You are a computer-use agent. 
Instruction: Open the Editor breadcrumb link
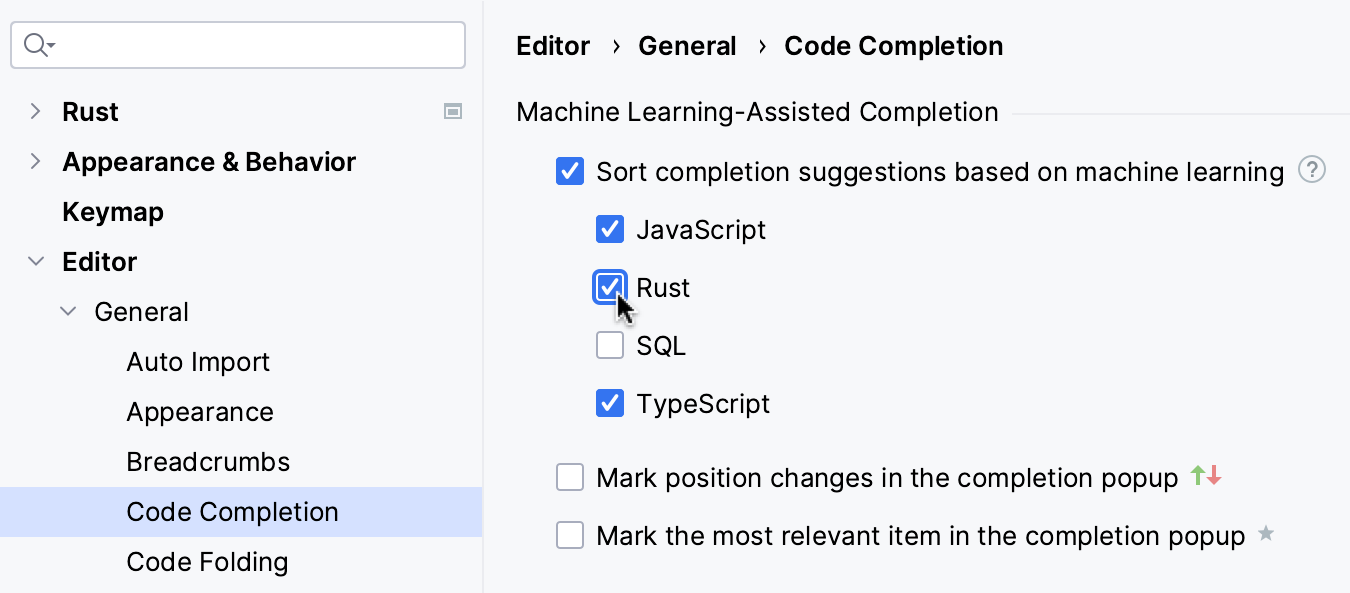[x=552, y=46]
